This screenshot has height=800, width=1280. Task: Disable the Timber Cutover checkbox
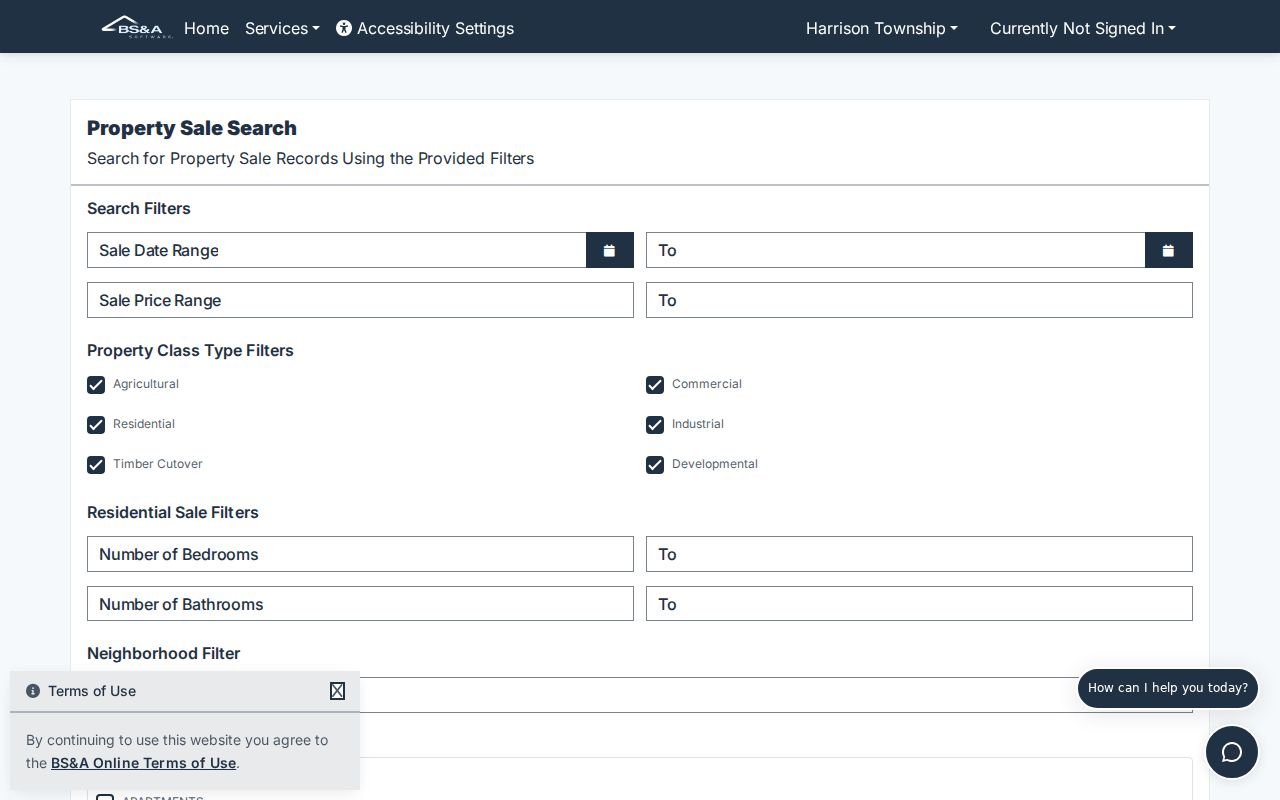pyautogui.click(x=96, y=465)
